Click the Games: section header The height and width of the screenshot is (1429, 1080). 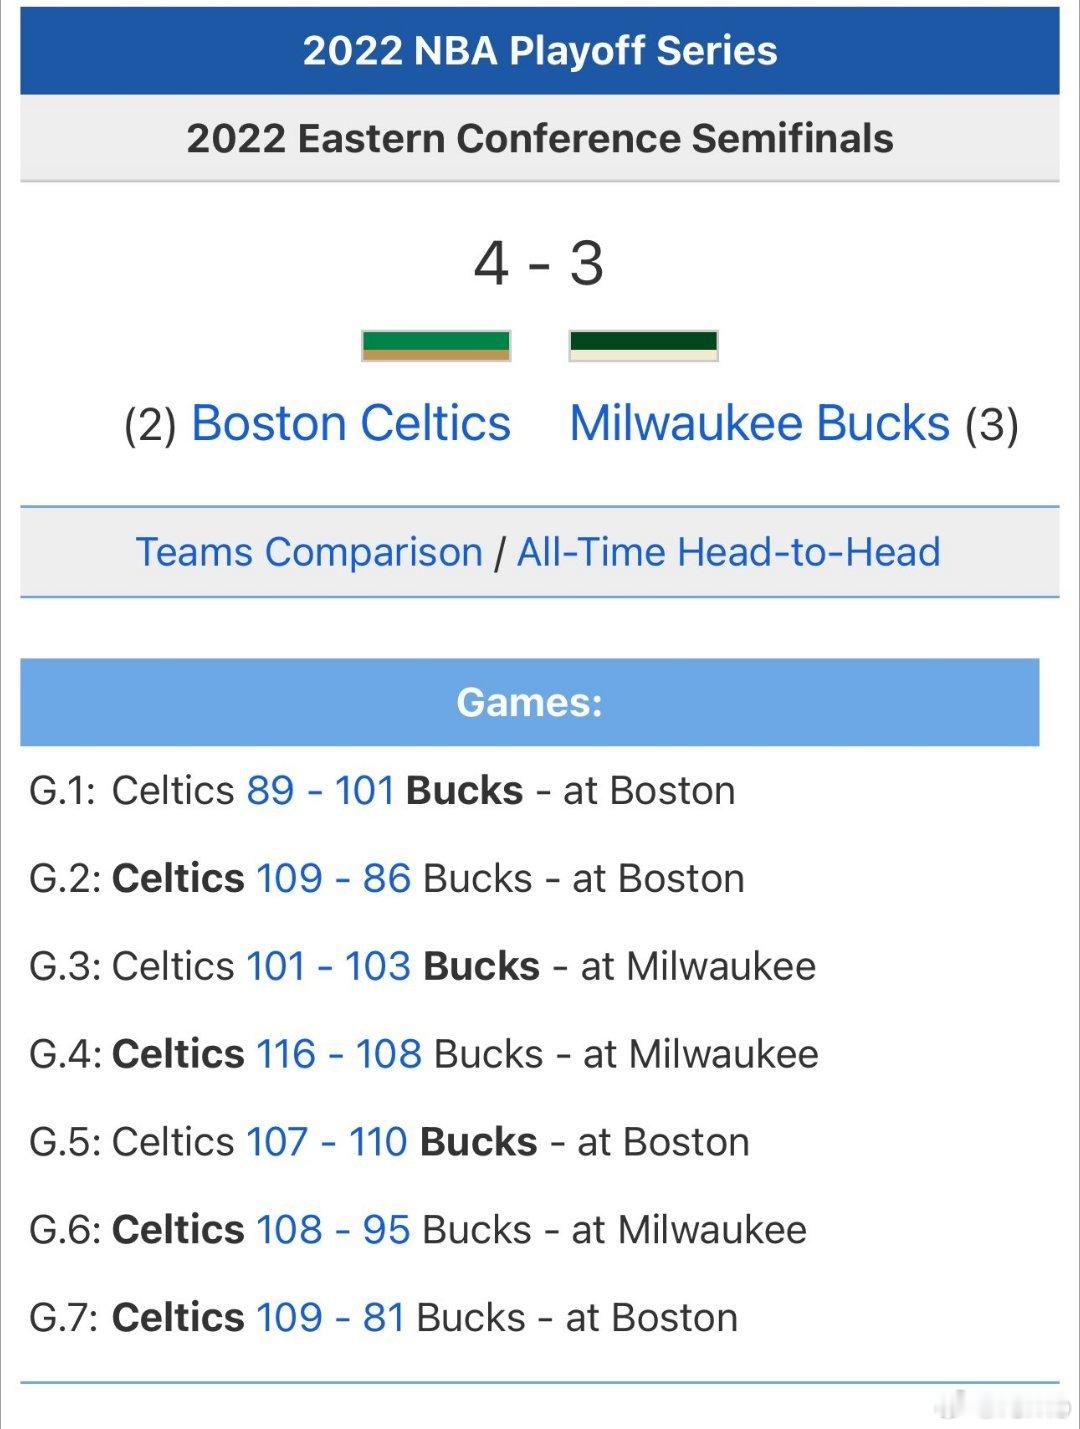coord(530,702)
